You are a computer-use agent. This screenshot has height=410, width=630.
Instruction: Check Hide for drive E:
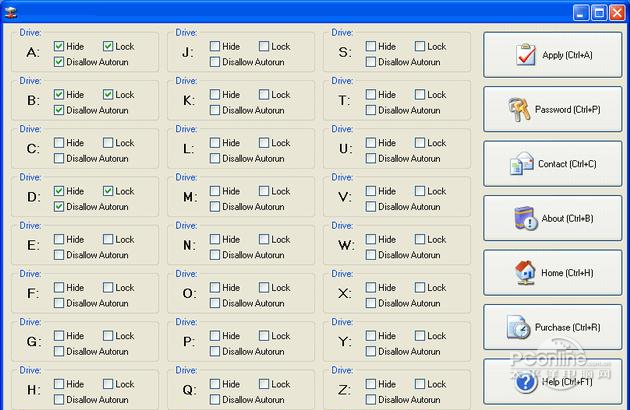[59, 239]
